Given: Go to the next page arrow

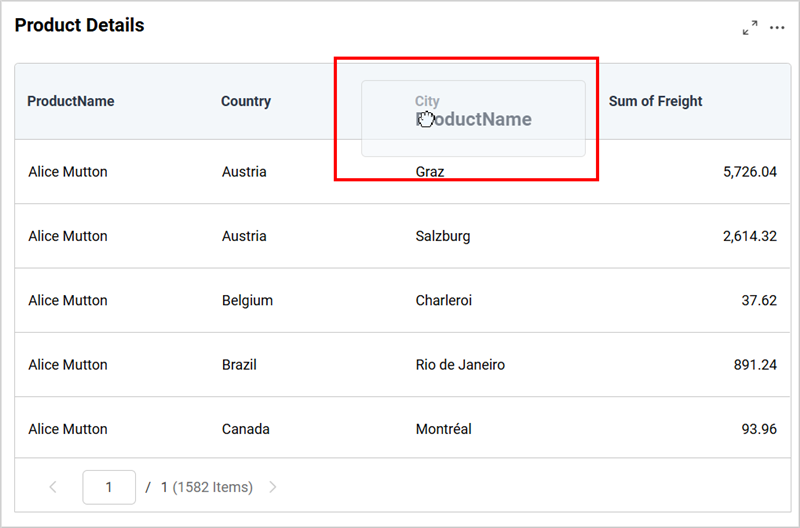Looking at the screenshot, I should (x=273, y=487).
